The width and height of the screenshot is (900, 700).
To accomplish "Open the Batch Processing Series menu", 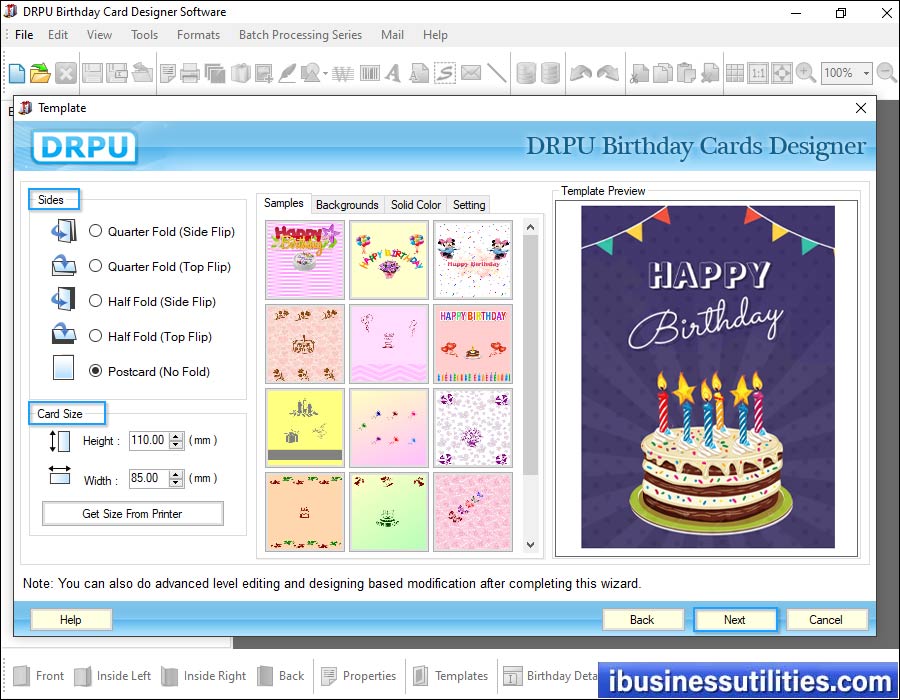I will click(300, 35).
